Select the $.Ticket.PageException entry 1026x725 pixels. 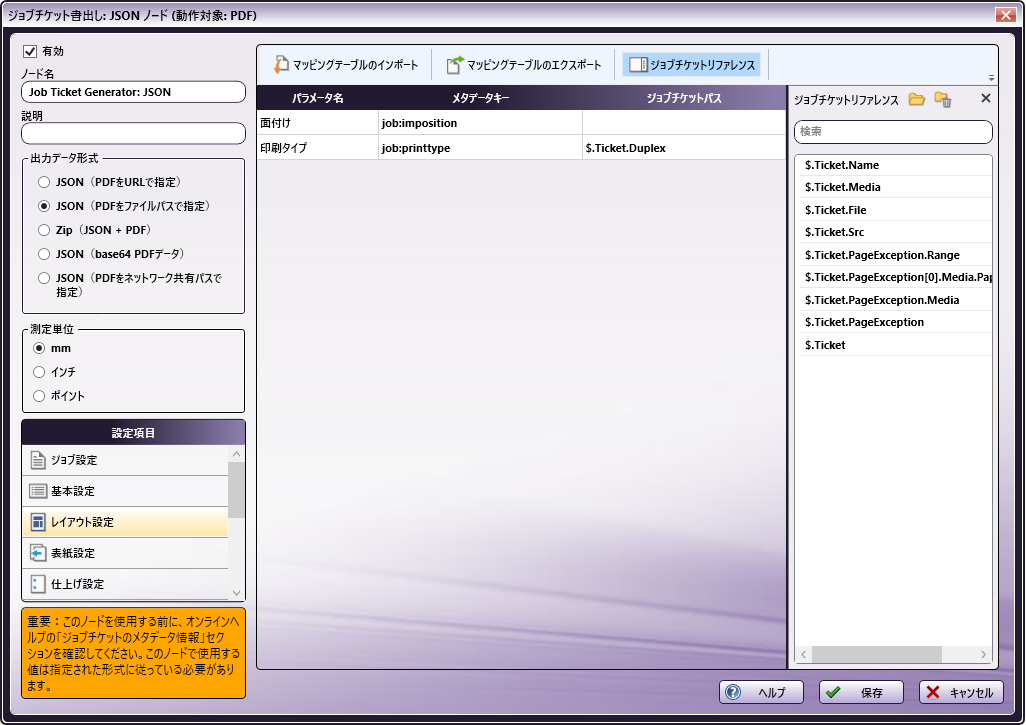click(x=895, y=322)
